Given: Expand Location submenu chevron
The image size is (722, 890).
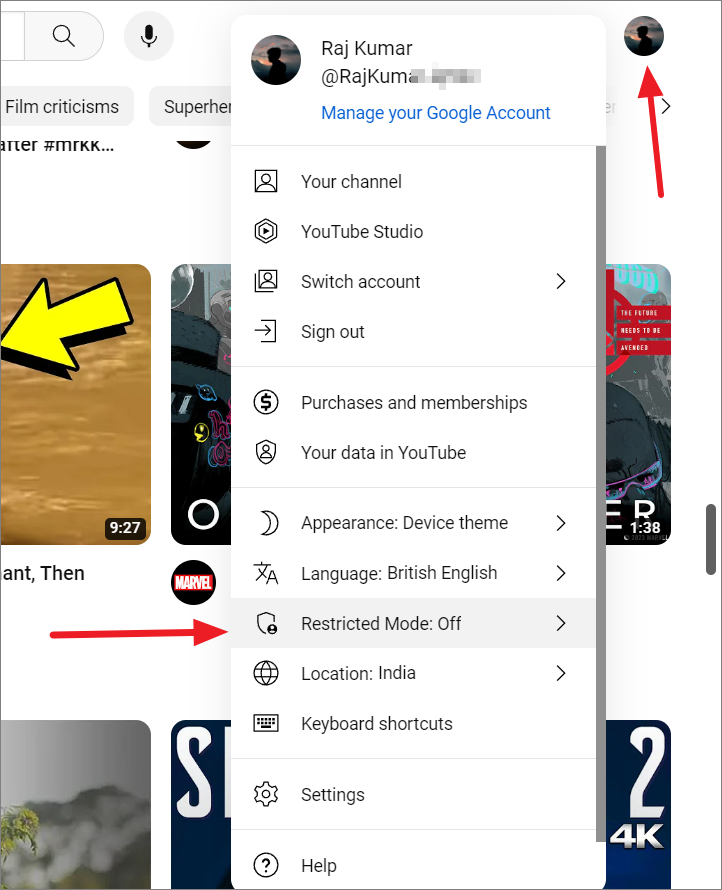Looking at the screenshot, I should coord(561,673).
